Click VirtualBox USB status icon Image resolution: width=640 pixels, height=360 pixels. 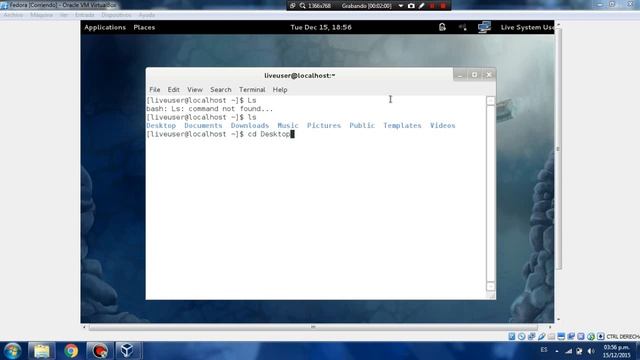click(542, 336)
